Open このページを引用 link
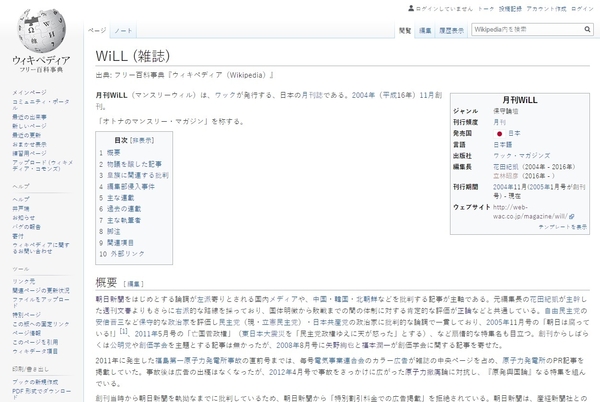Screen dimensions: 600x402 (x=35, y=342)
